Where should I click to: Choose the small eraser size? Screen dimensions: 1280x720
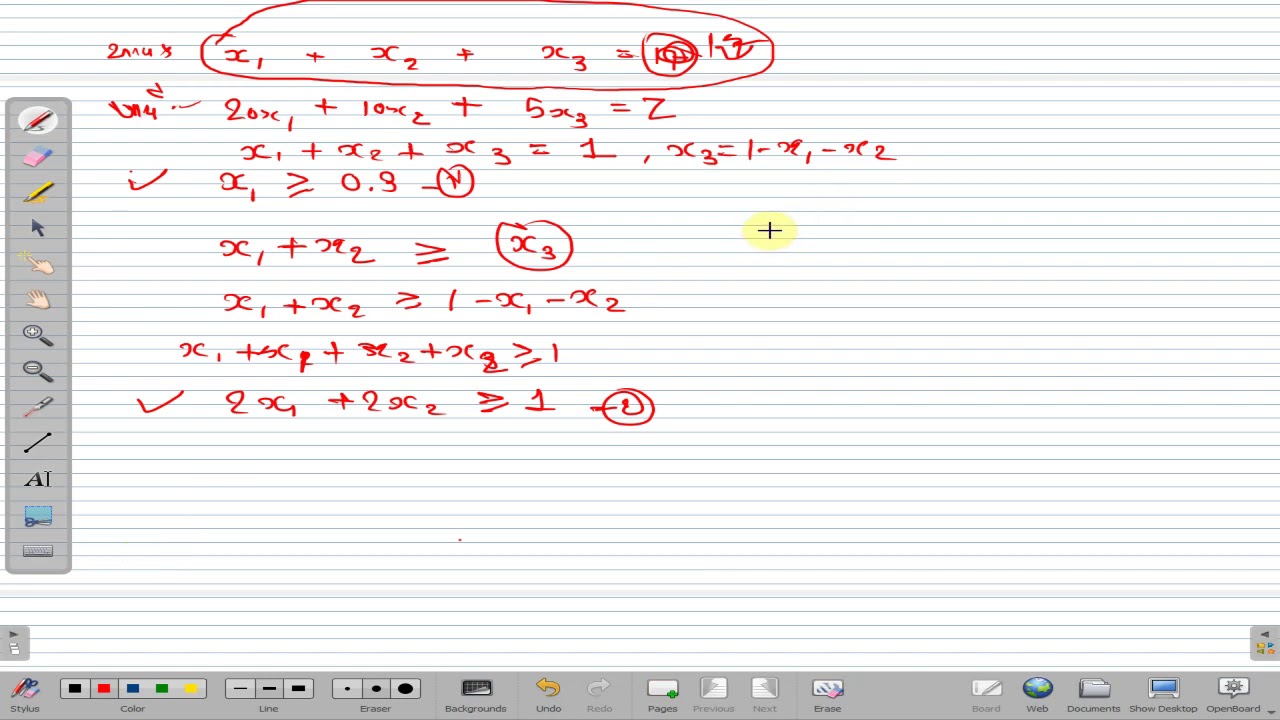(x=347, y=688)
